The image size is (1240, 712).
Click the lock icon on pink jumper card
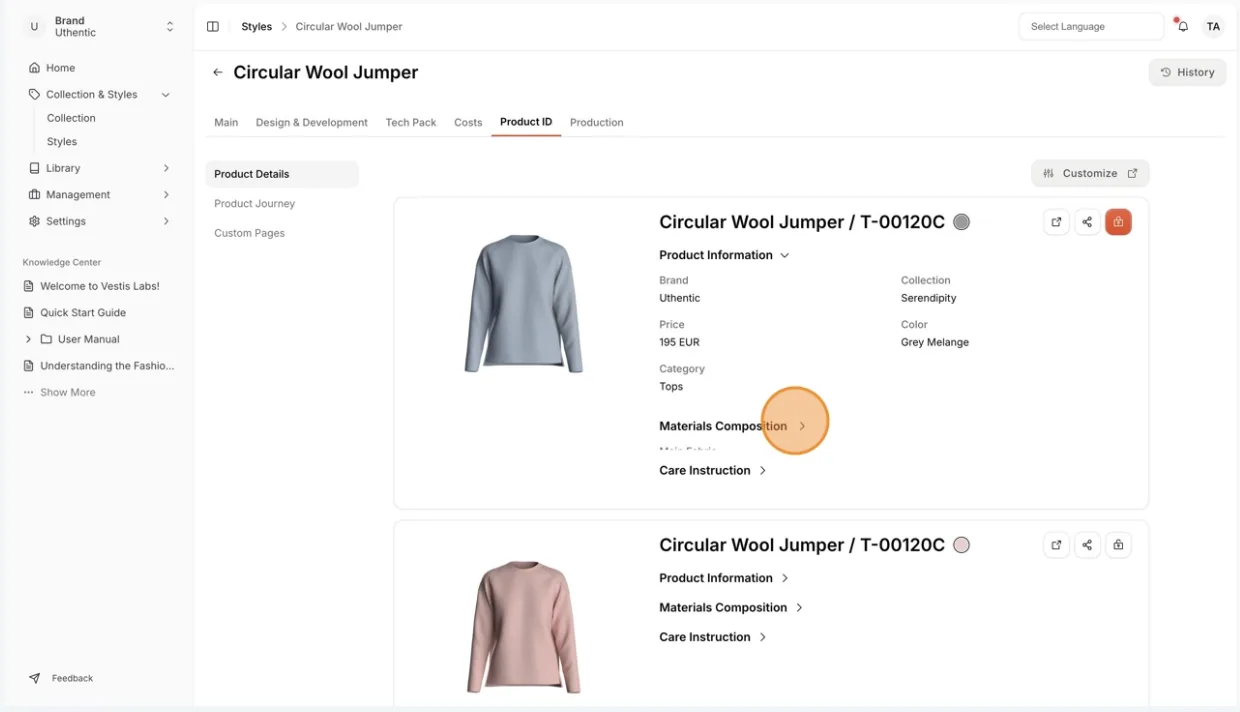tap(1118, 545)
